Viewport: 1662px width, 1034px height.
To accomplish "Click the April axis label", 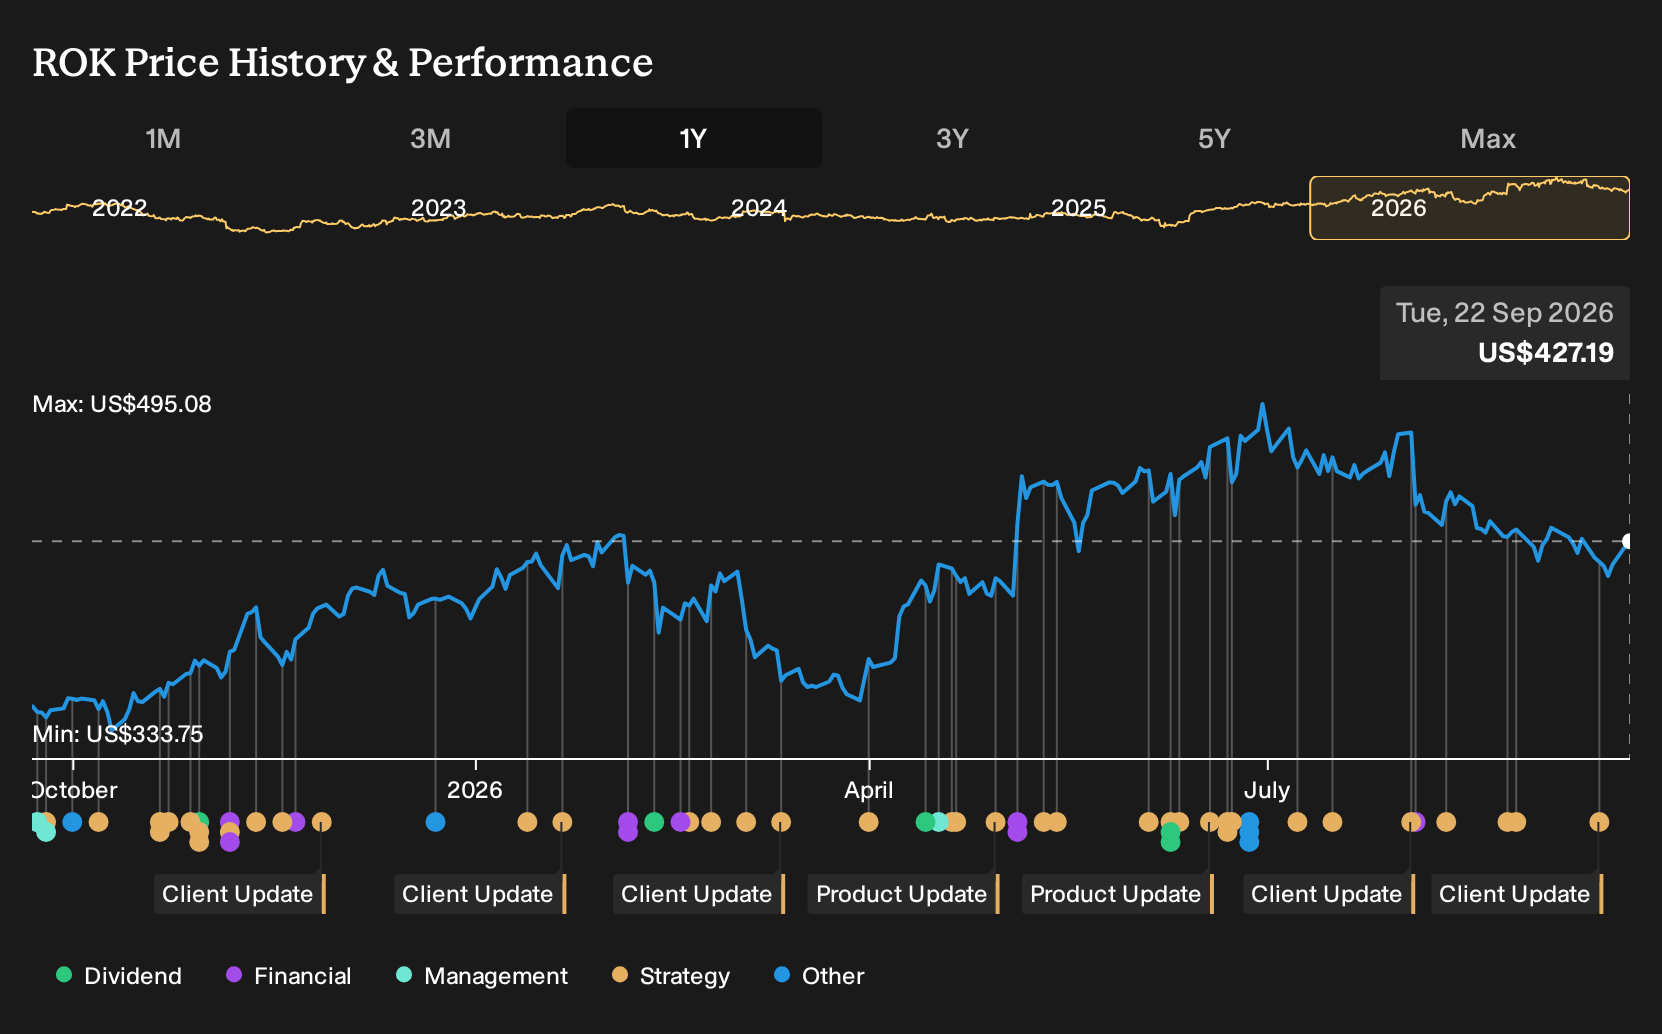I will (868, 790).
